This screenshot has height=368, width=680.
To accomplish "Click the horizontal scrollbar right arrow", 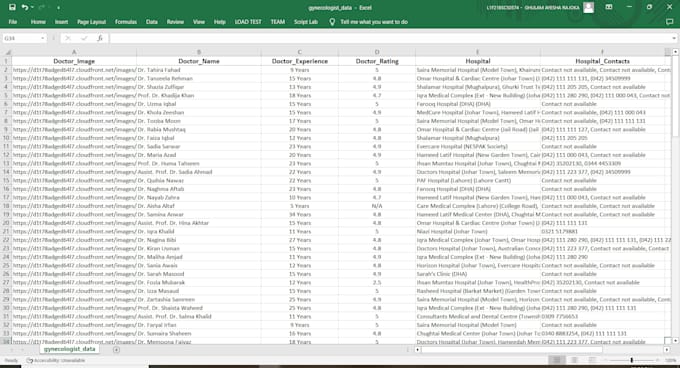I will click(x=667, y=349).
